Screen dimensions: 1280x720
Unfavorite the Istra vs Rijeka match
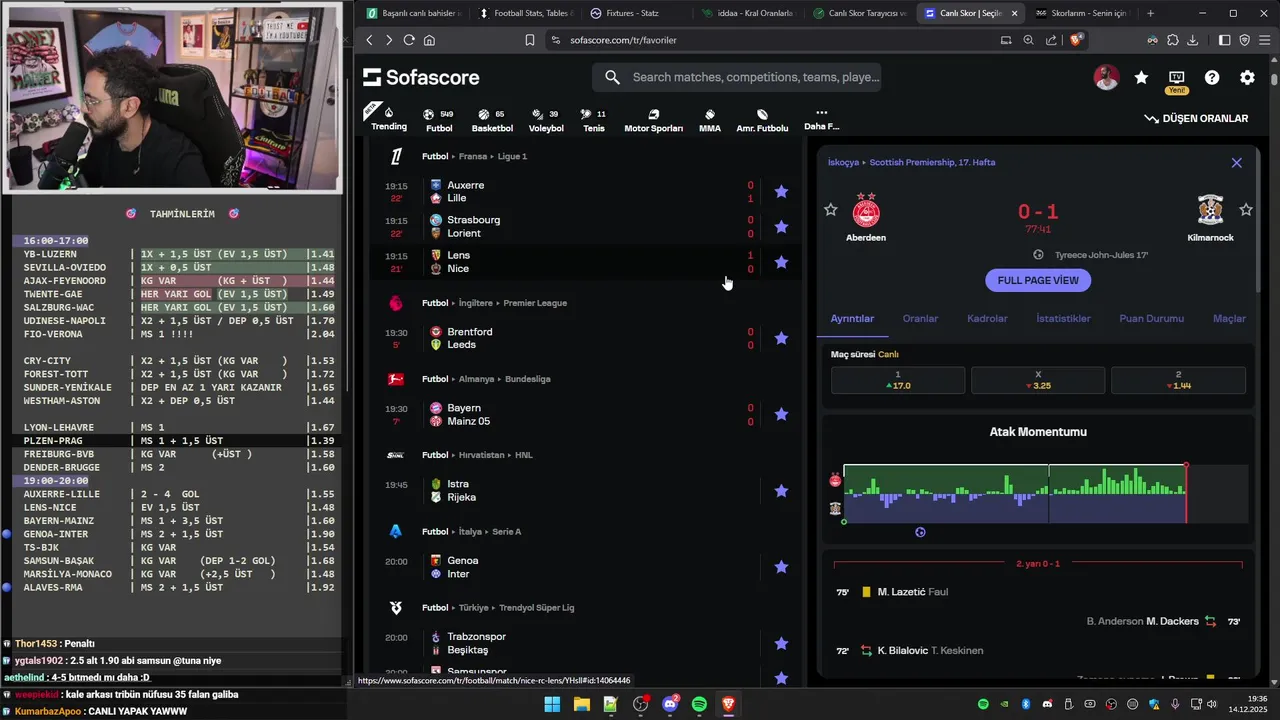point(781,491)
